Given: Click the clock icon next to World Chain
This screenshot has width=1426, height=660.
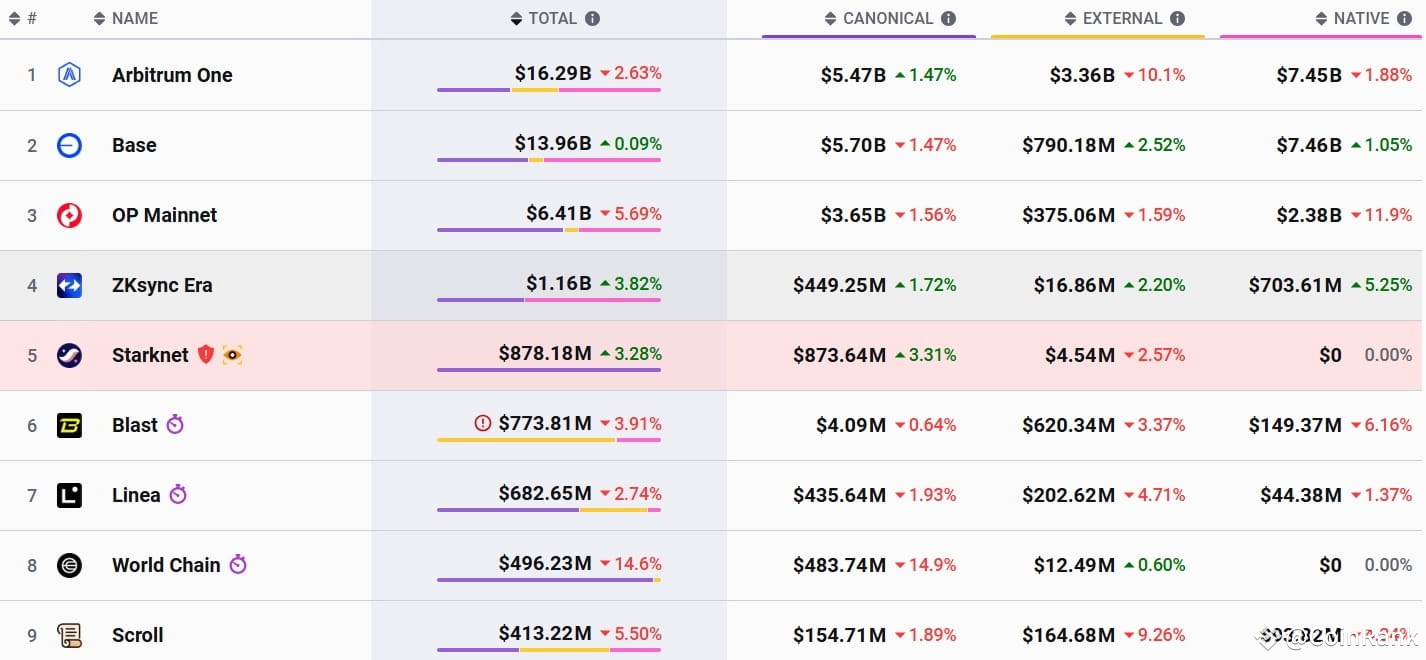Looking at the screenshot, I should tap(238, 564).
